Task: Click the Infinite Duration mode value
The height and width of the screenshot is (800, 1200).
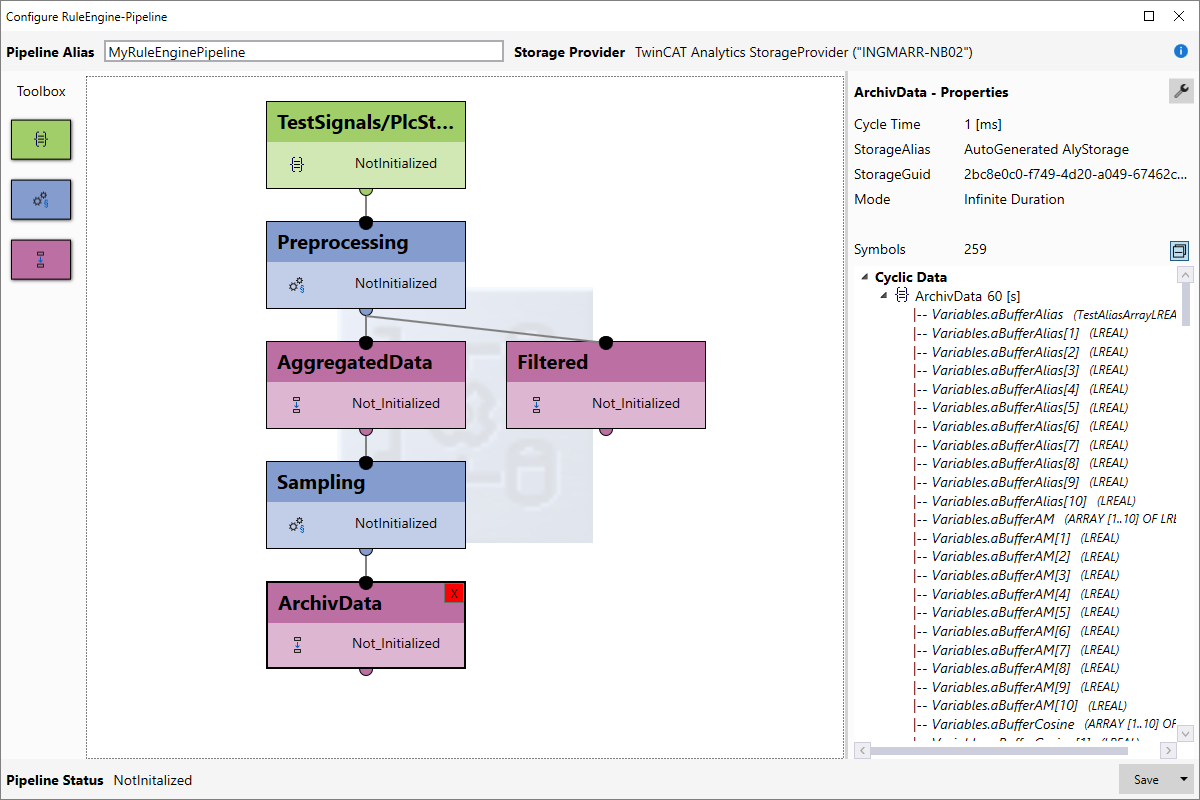Action: [1014, 199]
